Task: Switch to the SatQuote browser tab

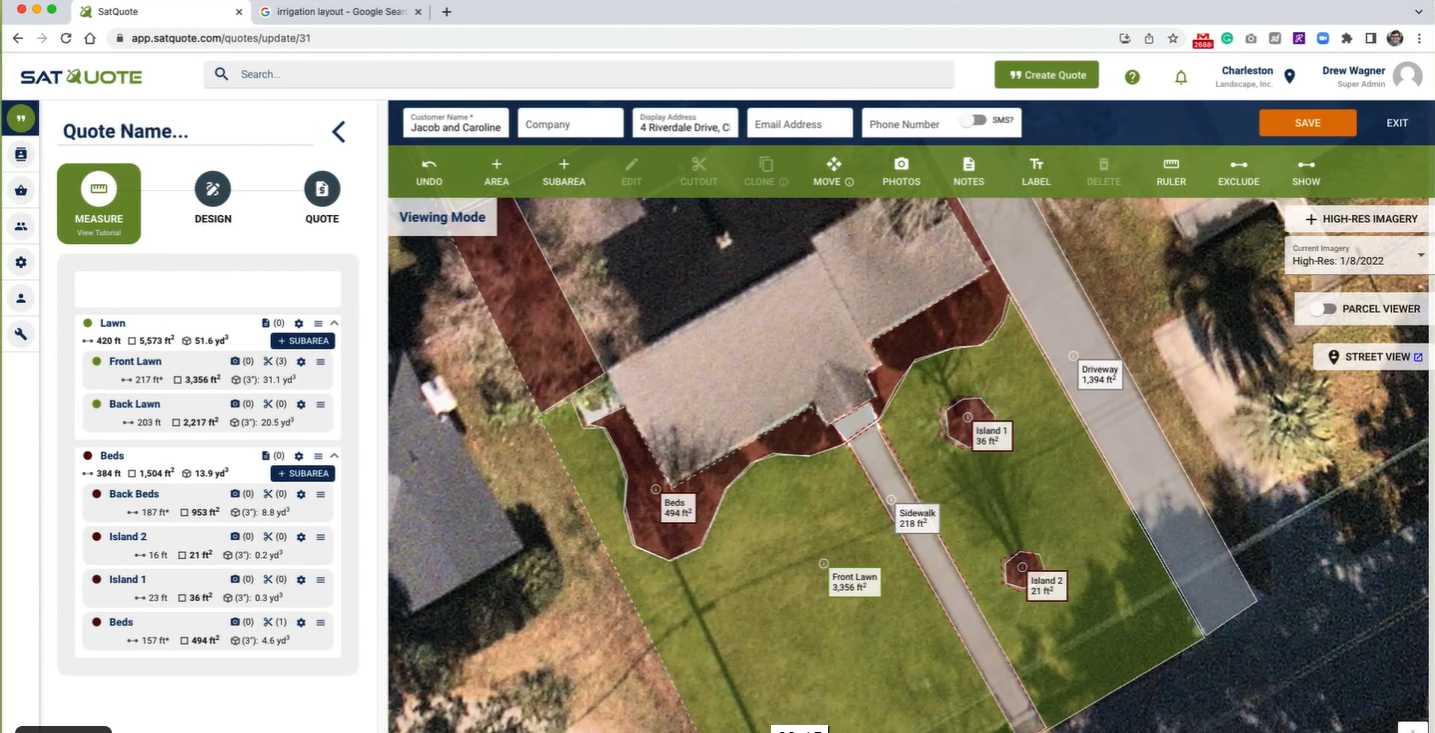Action: coord(161,12)
